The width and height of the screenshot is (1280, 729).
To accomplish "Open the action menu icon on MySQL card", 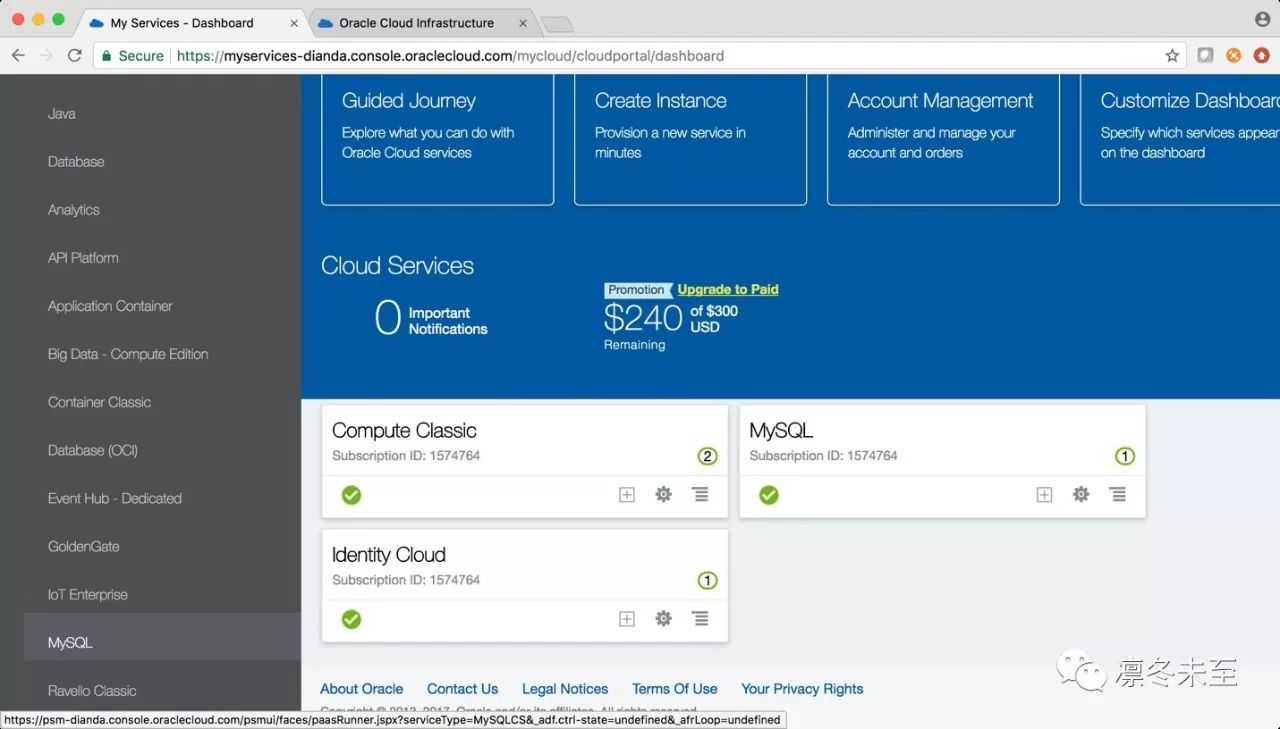I will pos(1117,494).
